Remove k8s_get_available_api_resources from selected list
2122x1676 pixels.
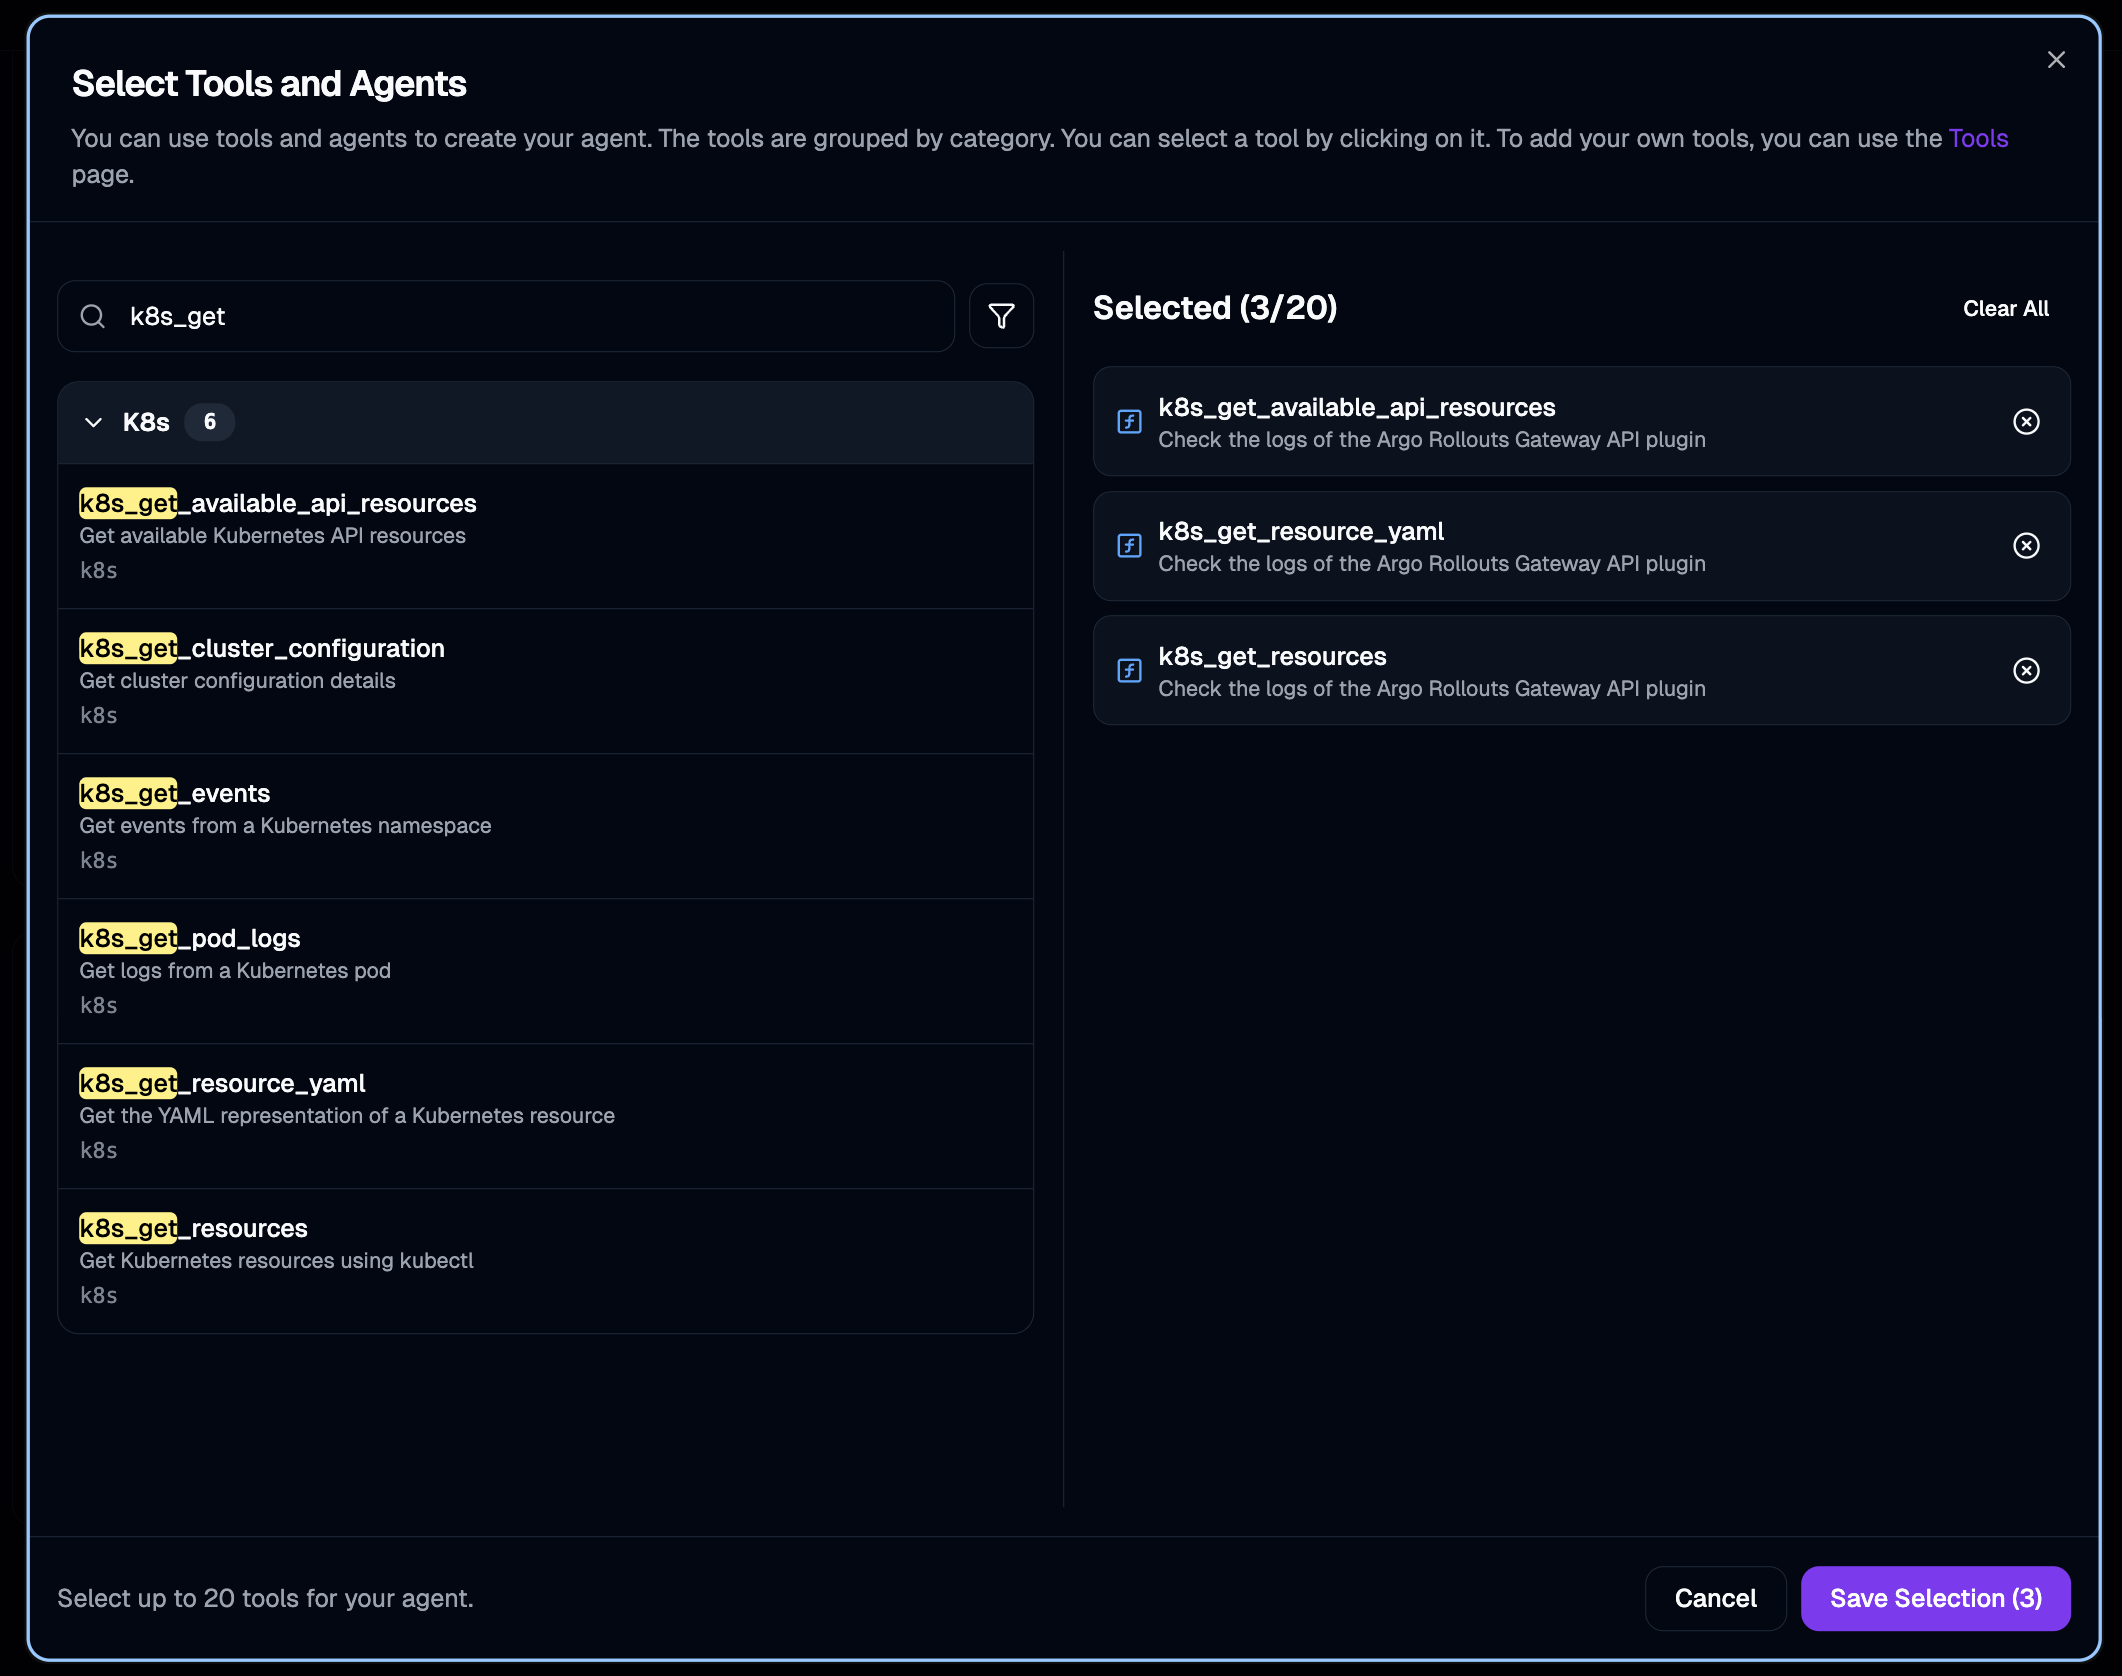[2026, 421]
